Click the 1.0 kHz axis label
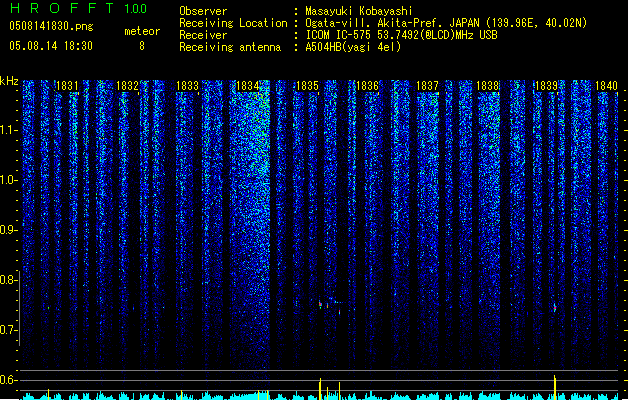The width and height of the screenshot is (629, 400). pos(8,180)
